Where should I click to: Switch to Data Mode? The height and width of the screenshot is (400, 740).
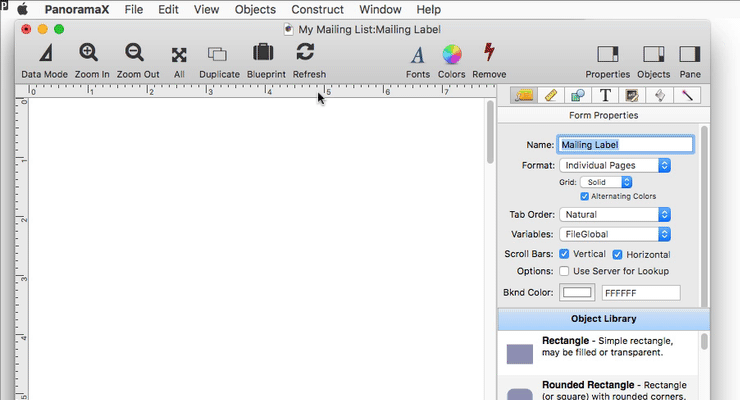(45, 60)
